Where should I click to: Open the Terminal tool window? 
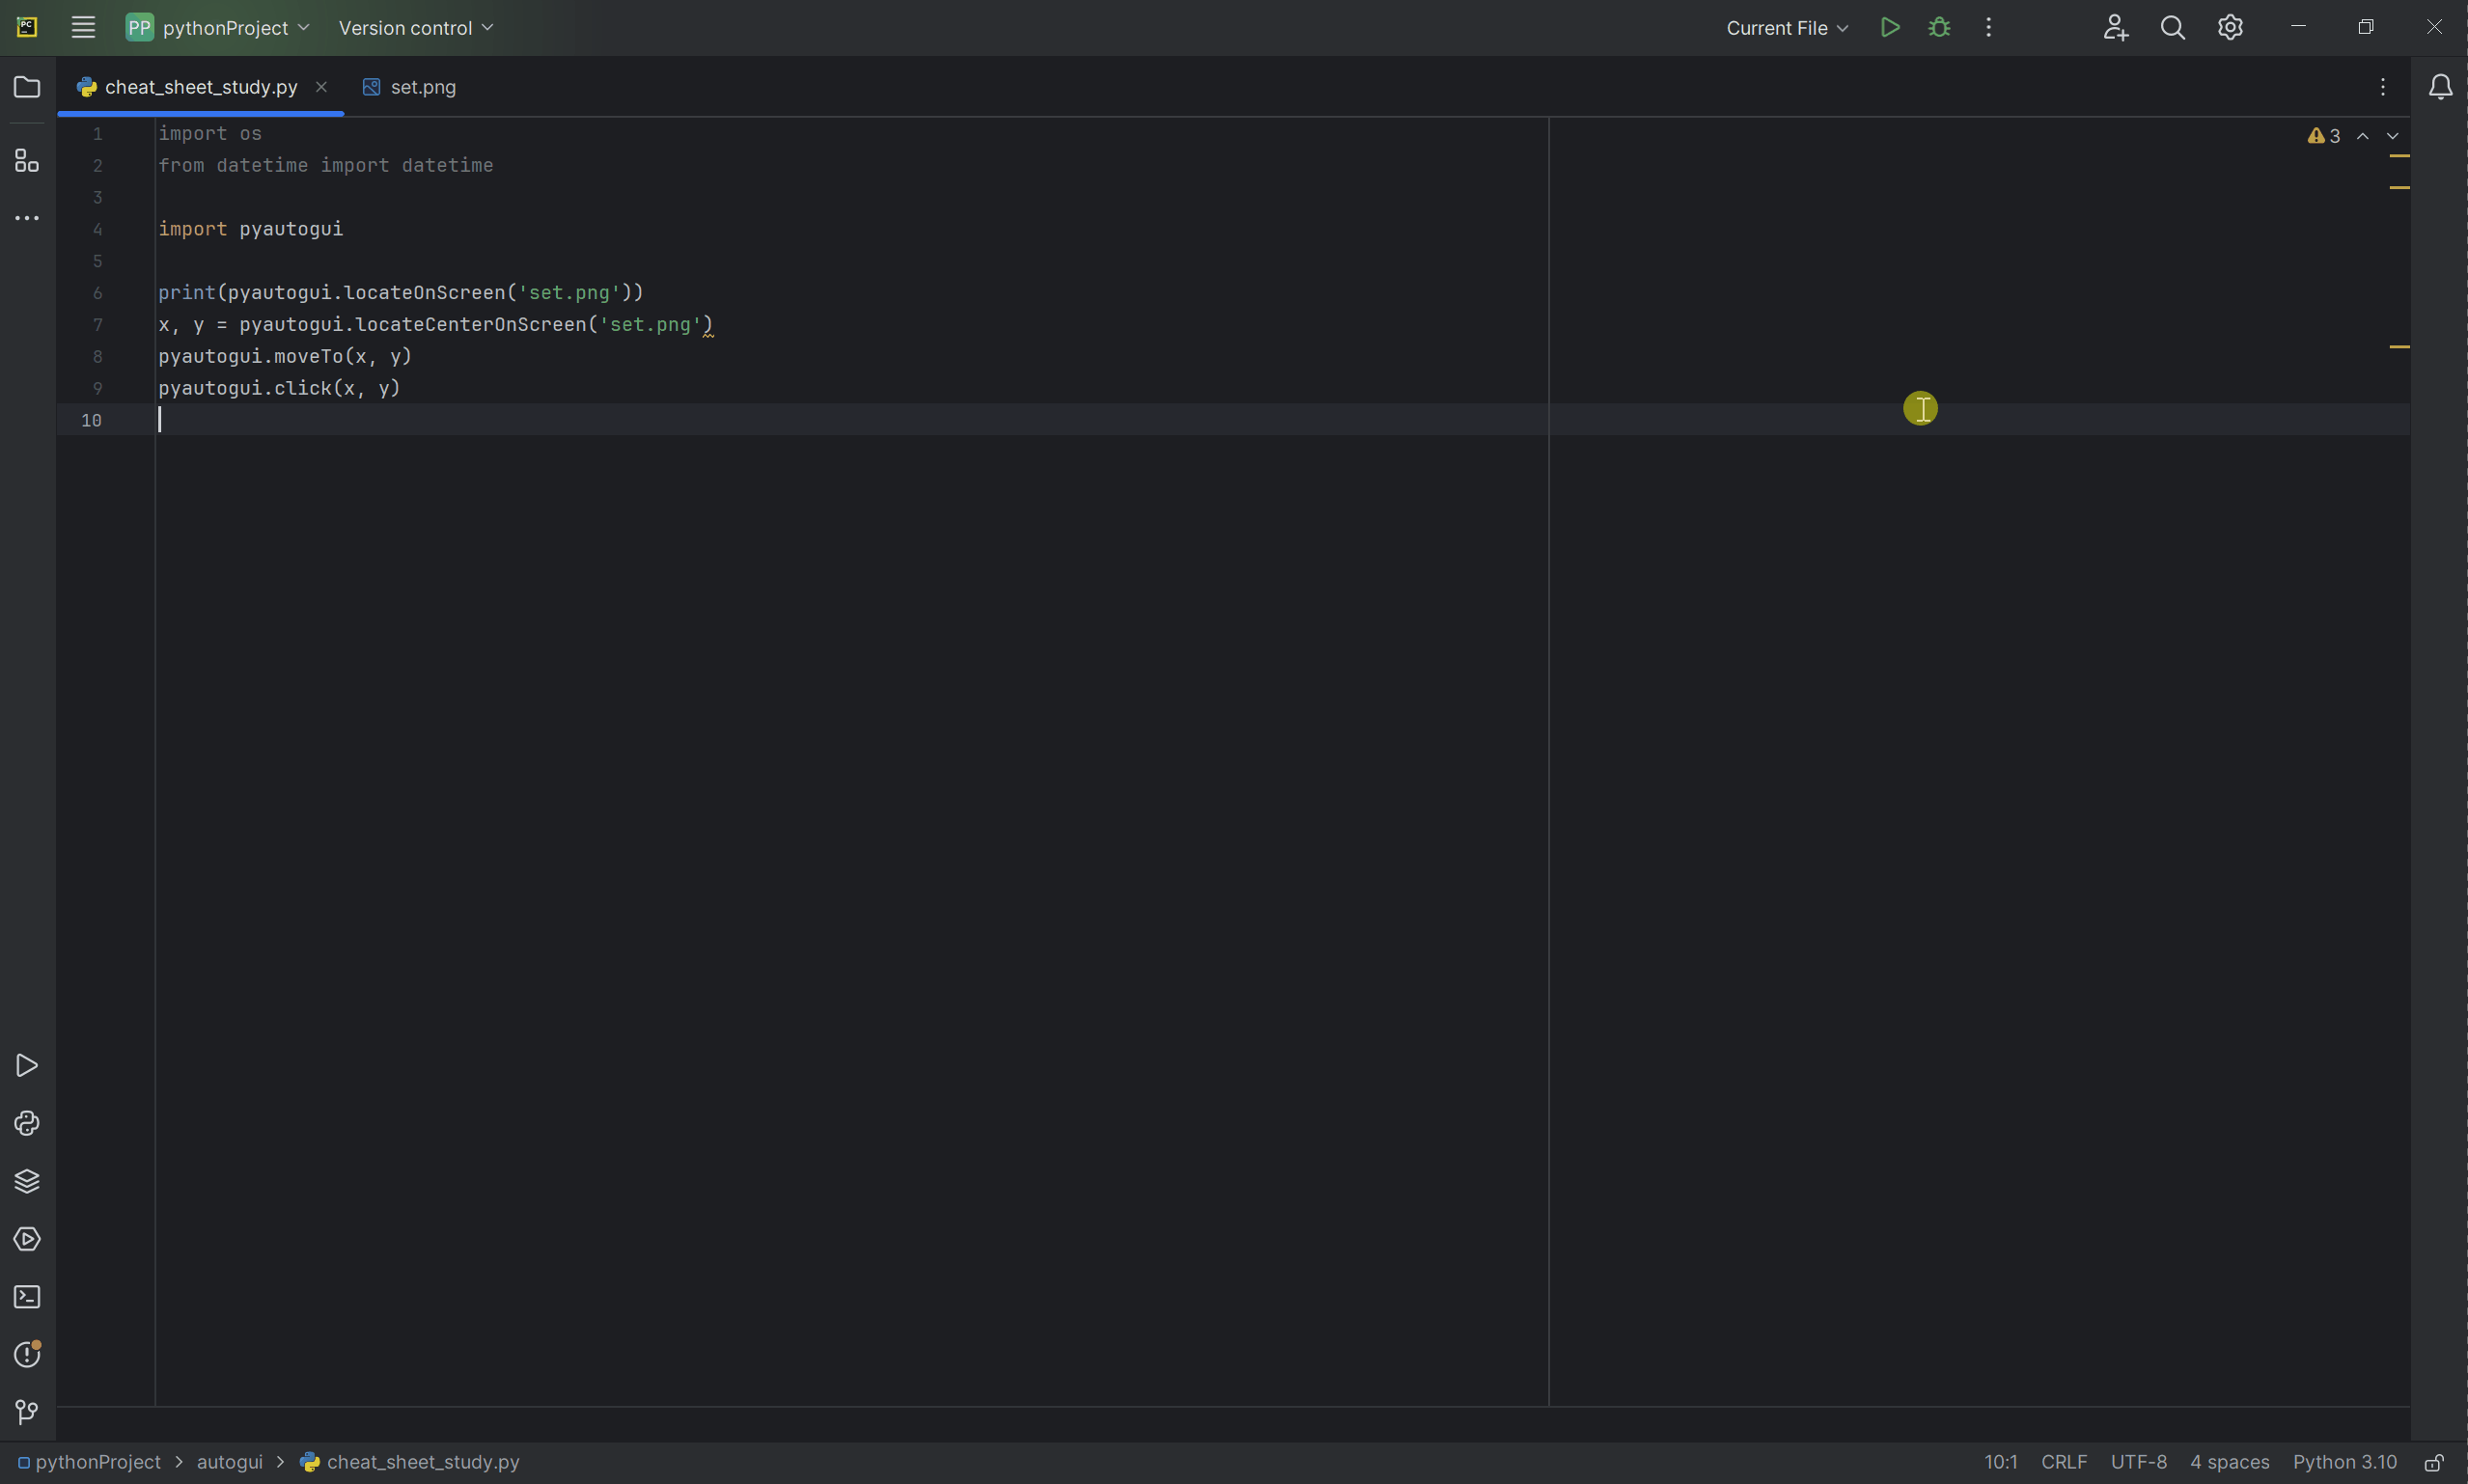click(27, 1297)
